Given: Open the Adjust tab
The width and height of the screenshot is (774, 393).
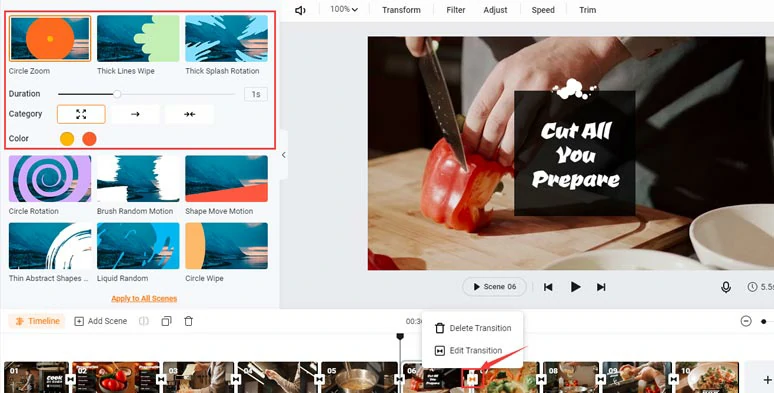Looking at the screenshot, I should [495, 10].
